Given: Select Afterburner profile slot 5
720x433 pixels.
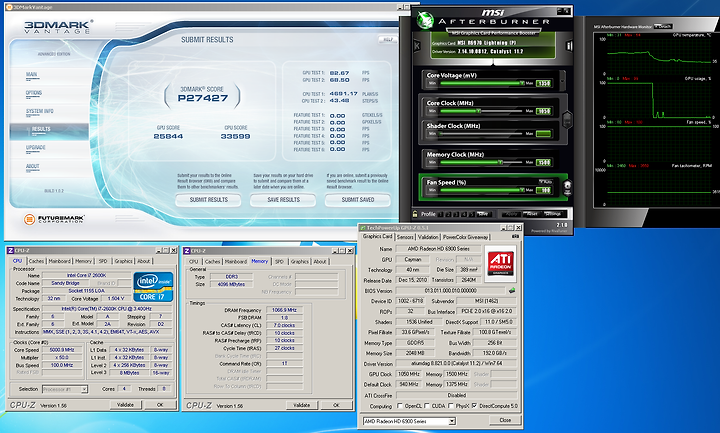Looking at the screenshot, I should point(472,214).
